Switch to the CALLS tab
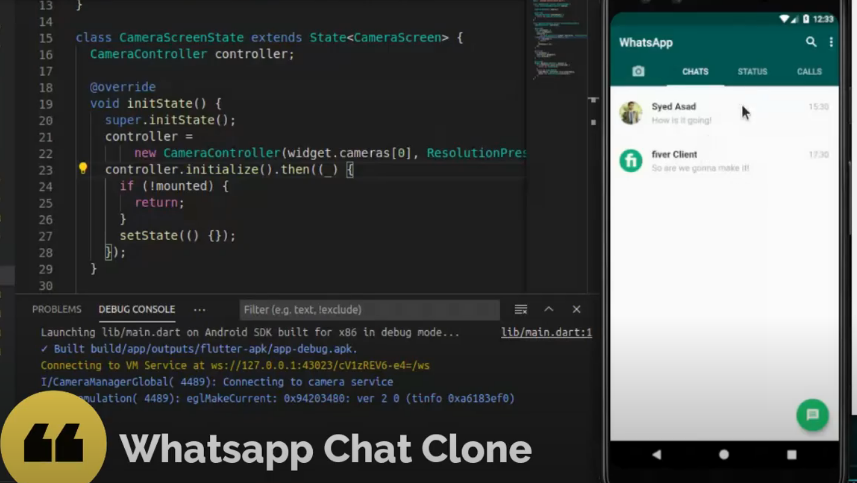 pyautogui.click(x=809, y=72)
